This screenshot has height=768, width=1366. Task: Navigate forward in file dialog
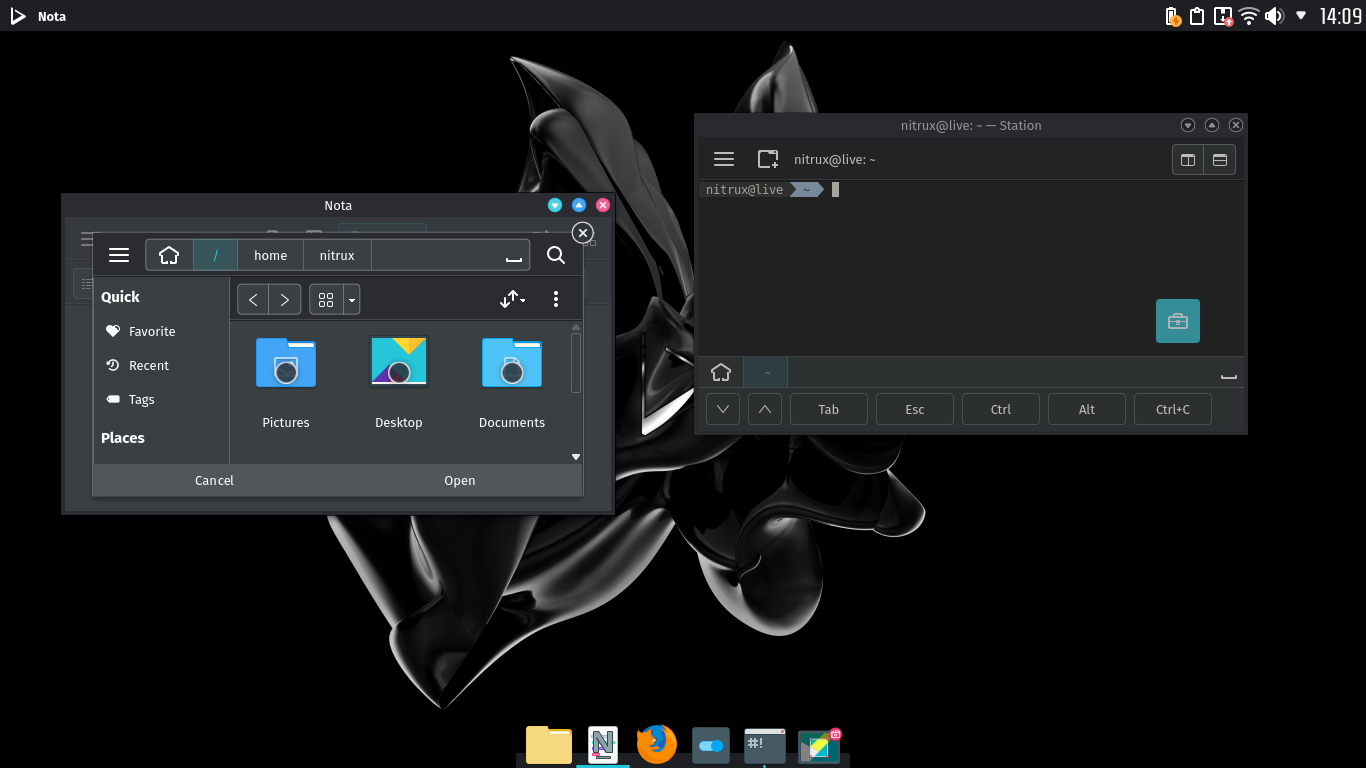coord(285,299)
